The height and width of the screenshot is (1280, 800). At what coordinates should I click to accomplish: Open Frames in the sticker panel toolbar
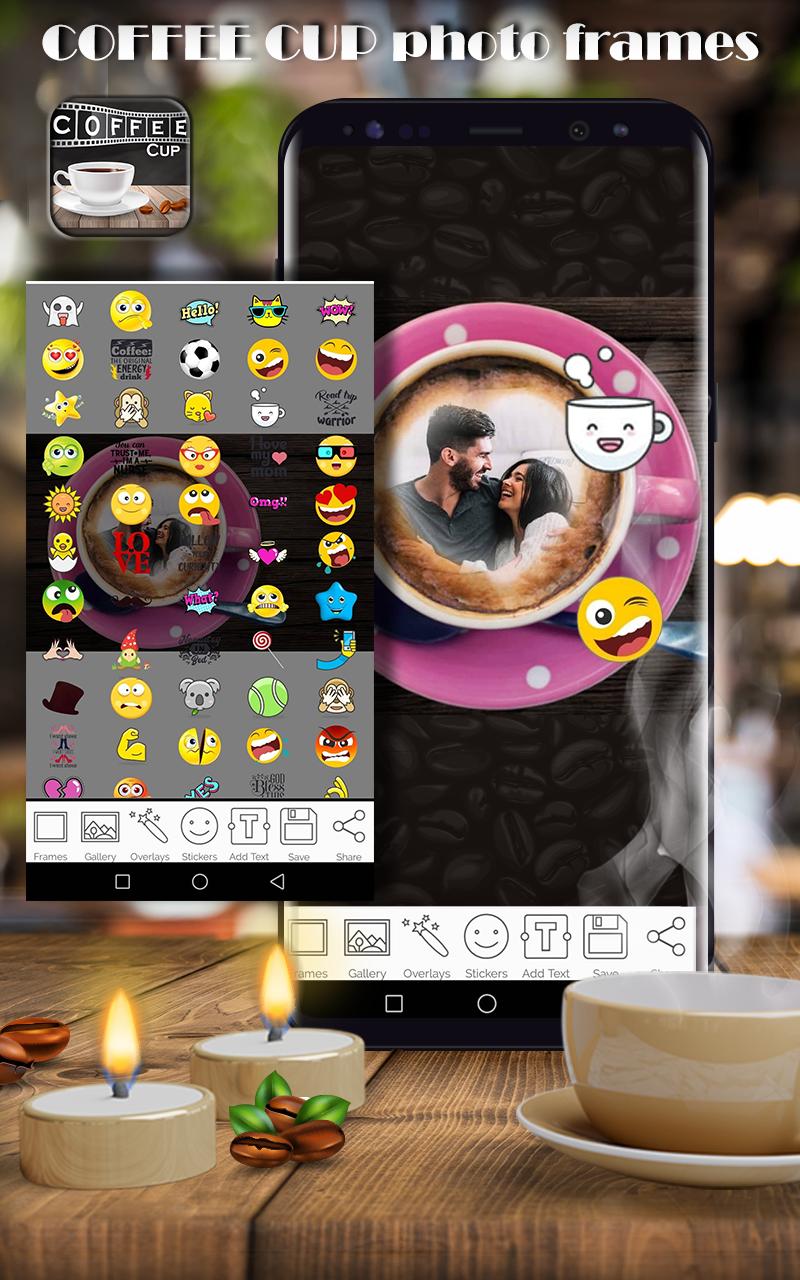(50, 832)
